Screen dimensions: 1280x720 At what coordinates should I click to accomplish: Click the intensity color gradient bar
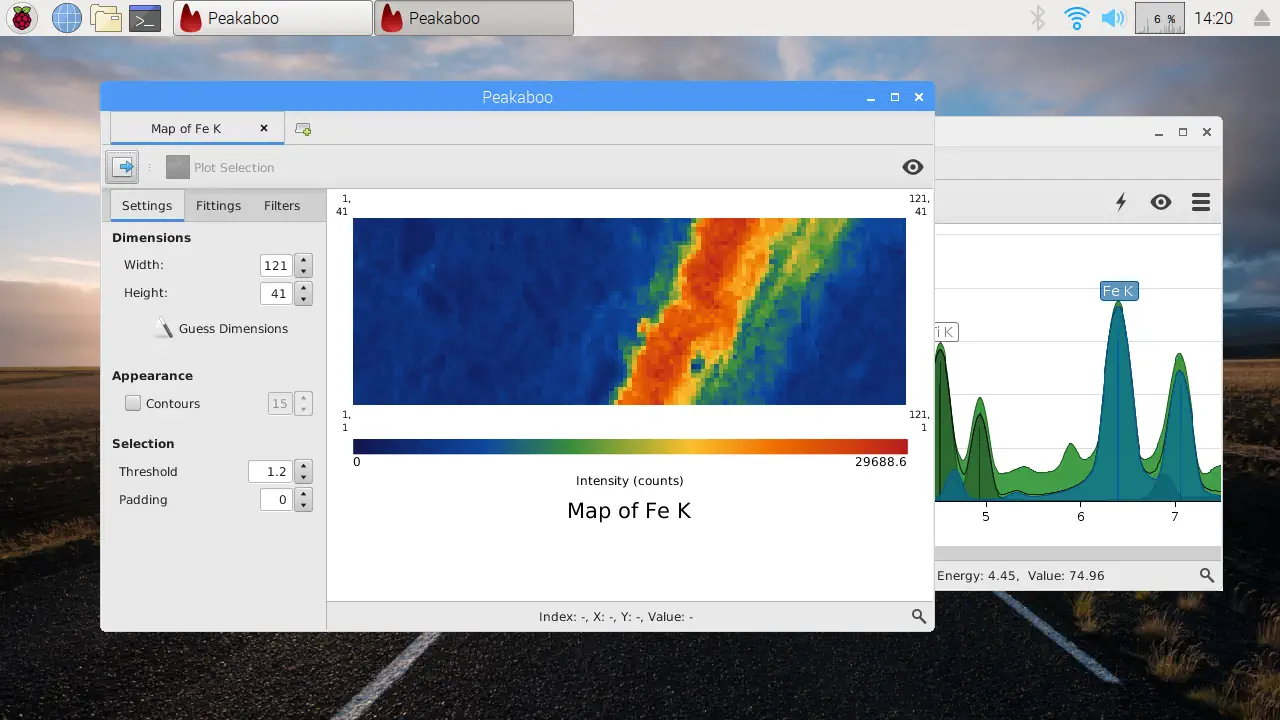pyautogui.click(x=630, y=446)
